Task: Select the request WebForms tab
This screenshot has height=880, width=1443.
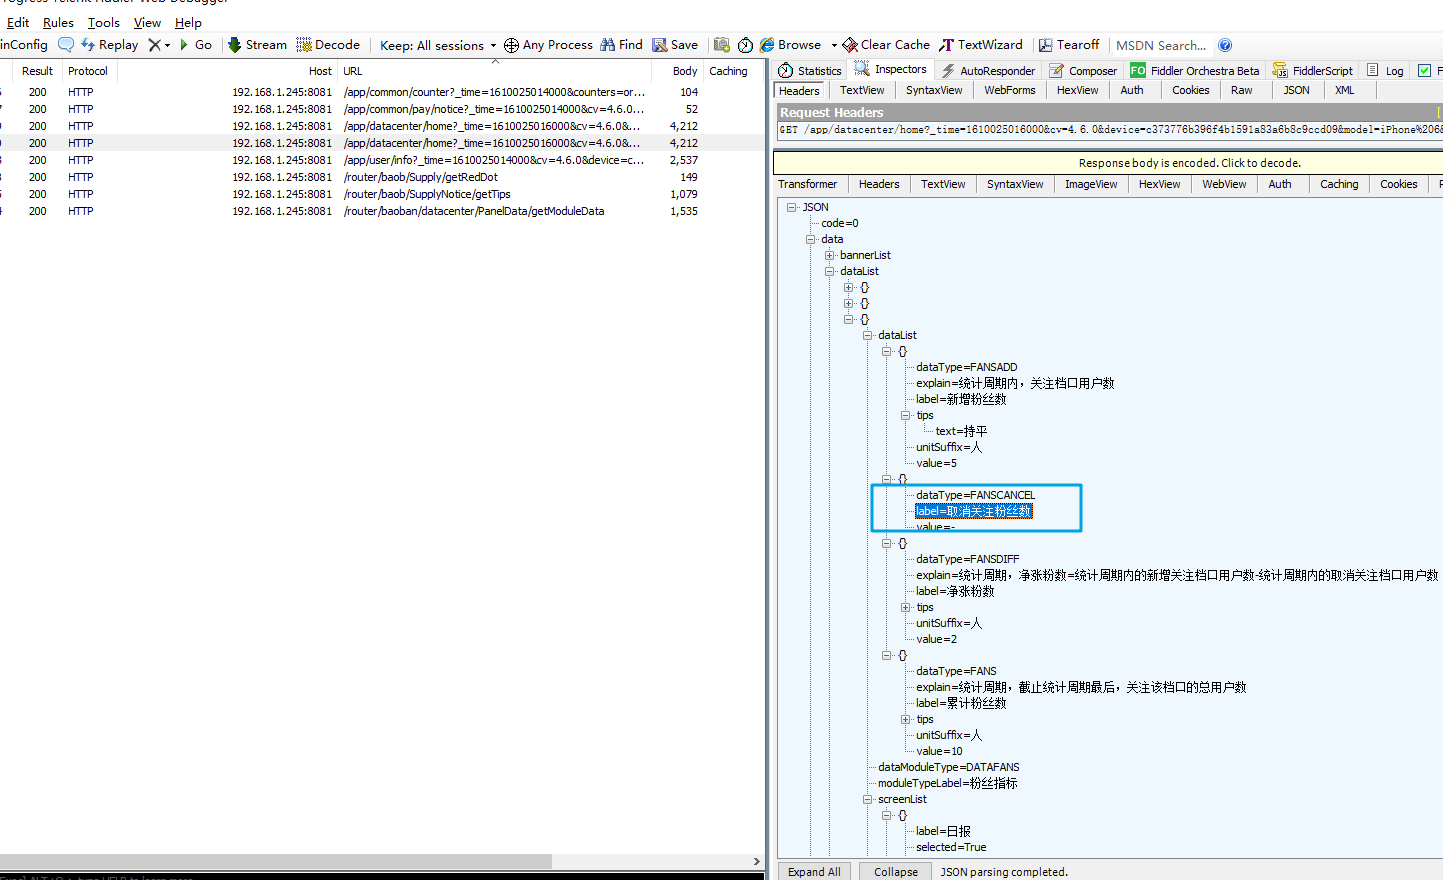Action: (1010, 90)
